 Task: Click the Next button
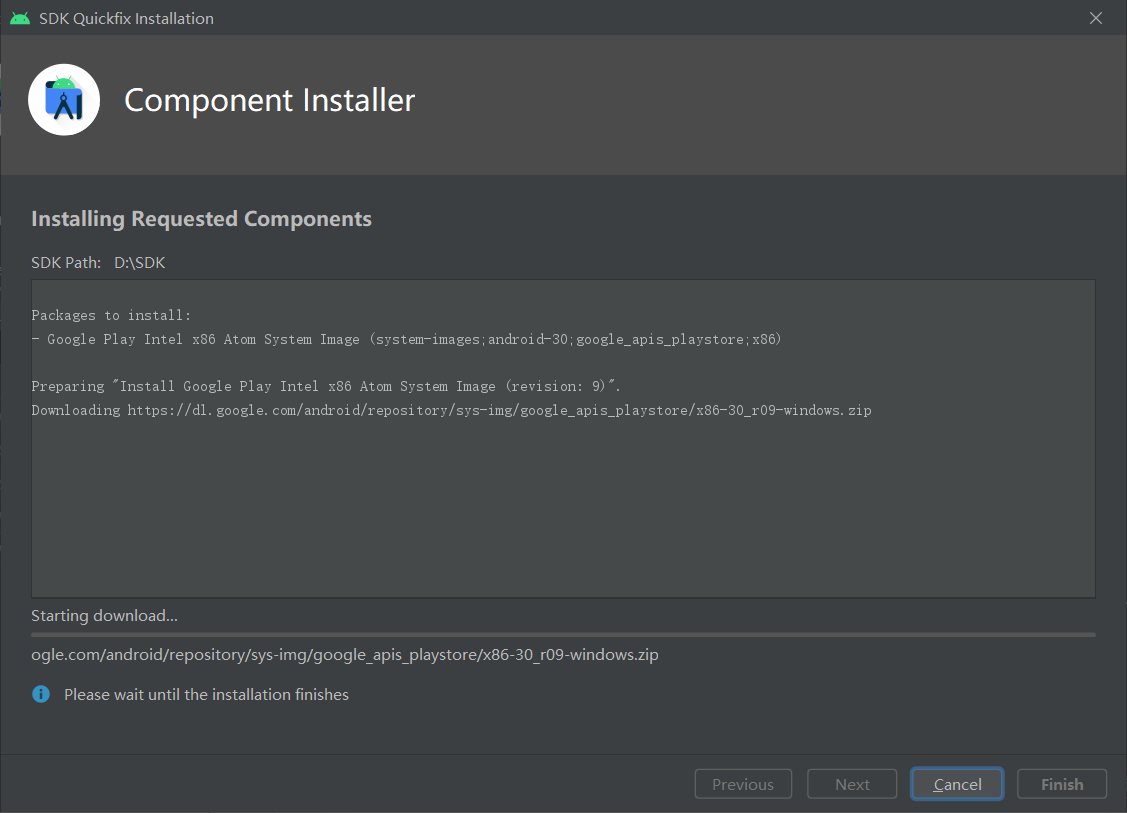click(x=851, y=784)
